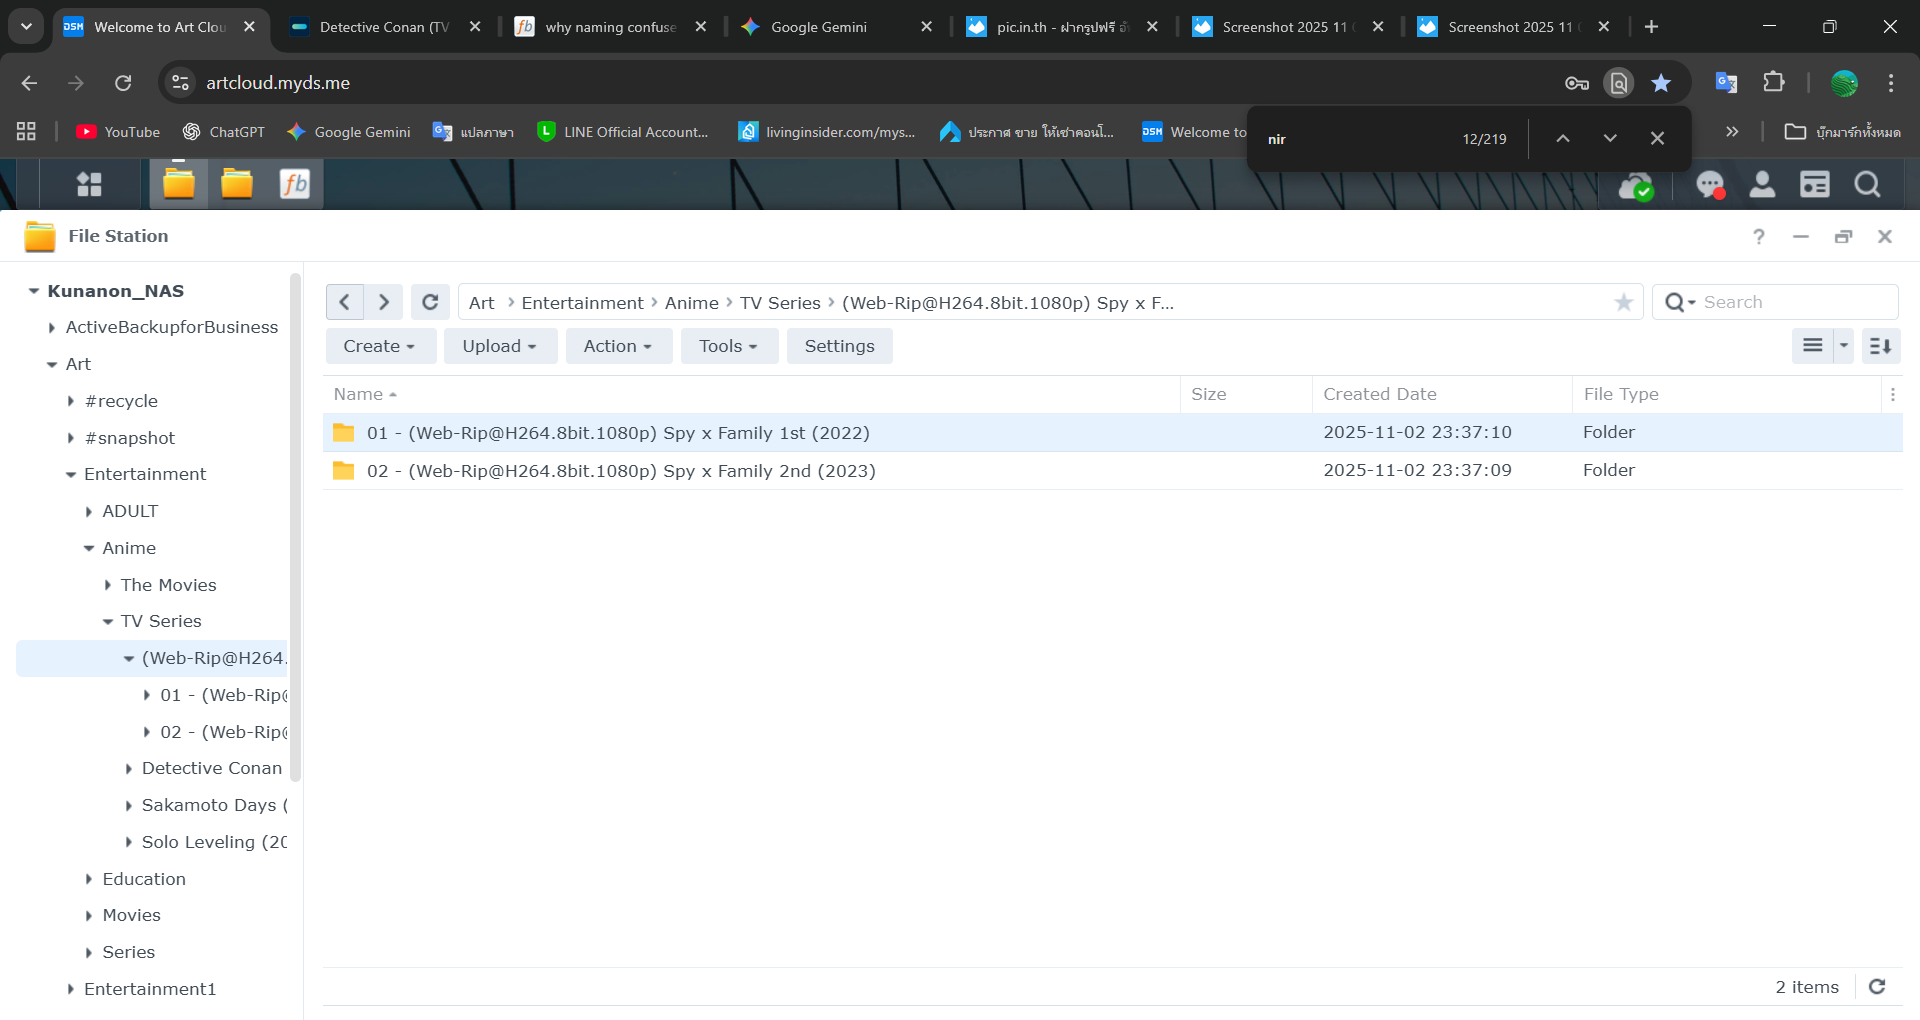
Task: Open the DSM notifications chat bubble icon
Action: (x=1710, y=185)
